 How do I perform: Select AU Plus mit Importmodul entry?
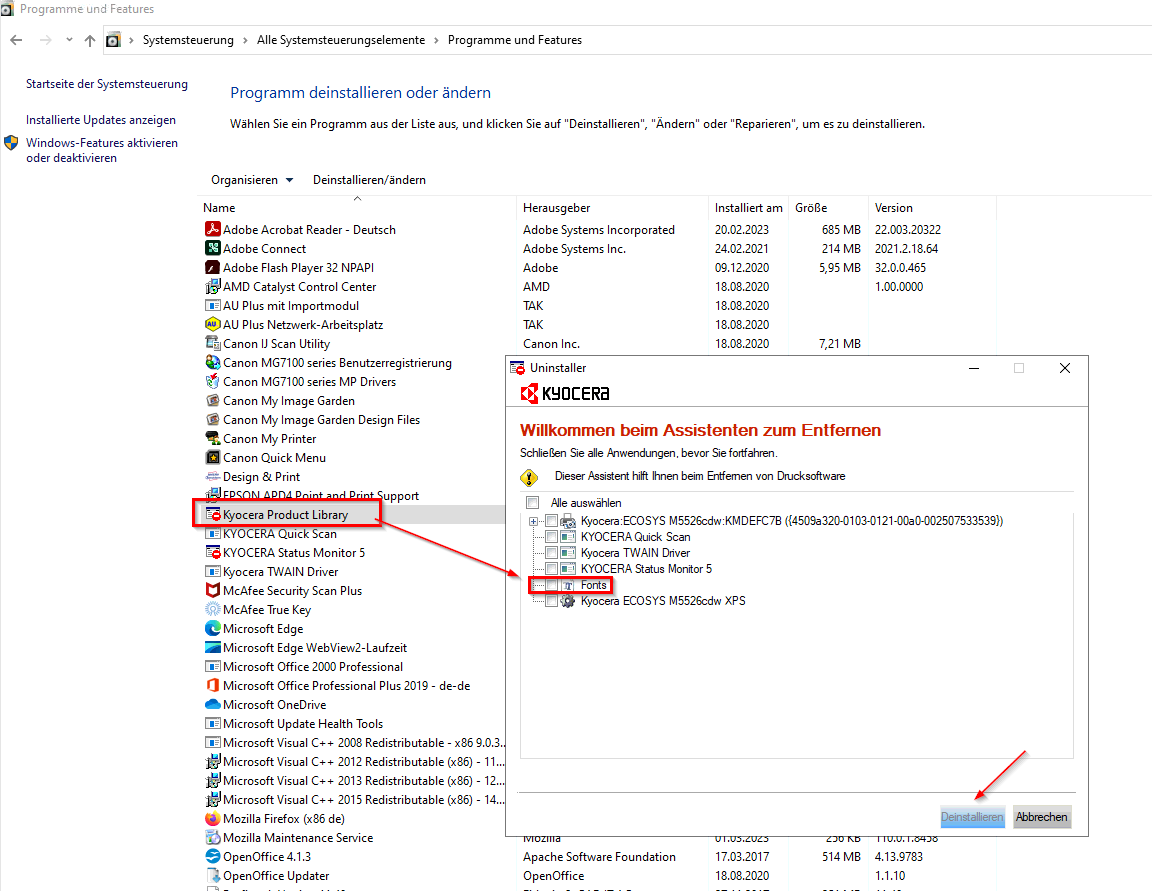click(291, 306)
